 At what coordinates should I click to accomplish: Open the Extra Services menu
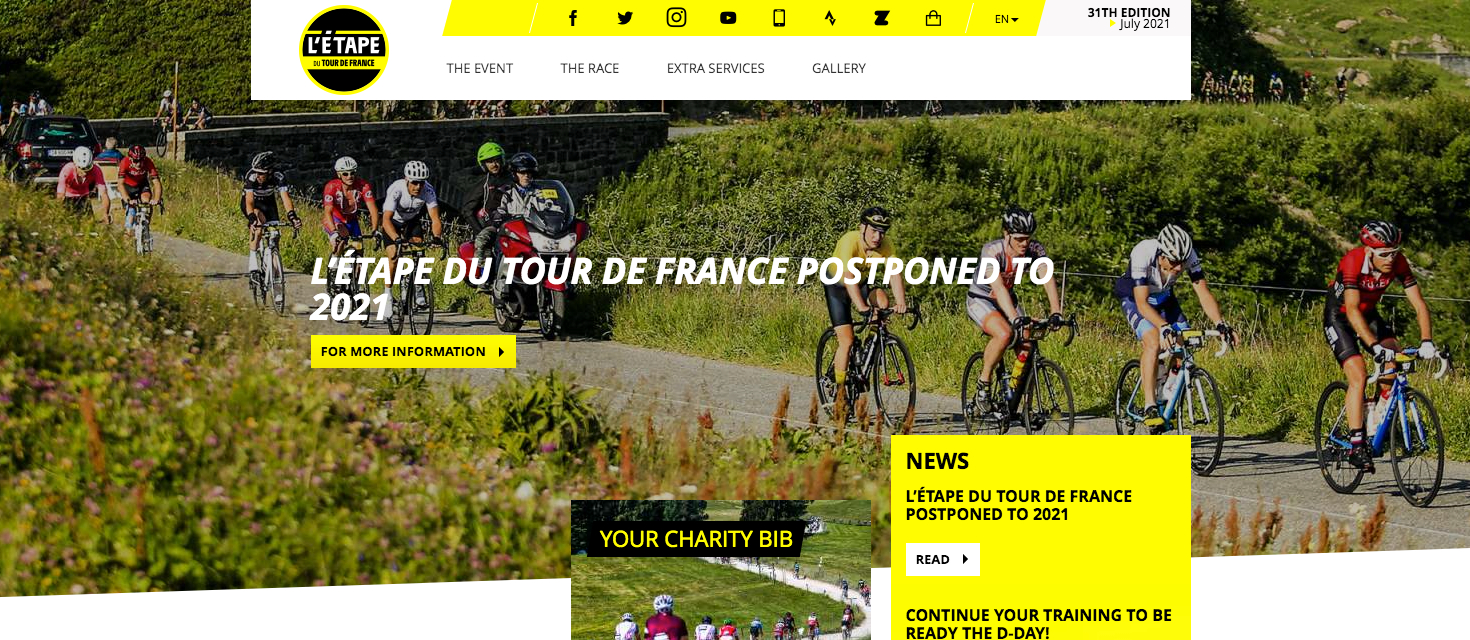tap(716, 68)
